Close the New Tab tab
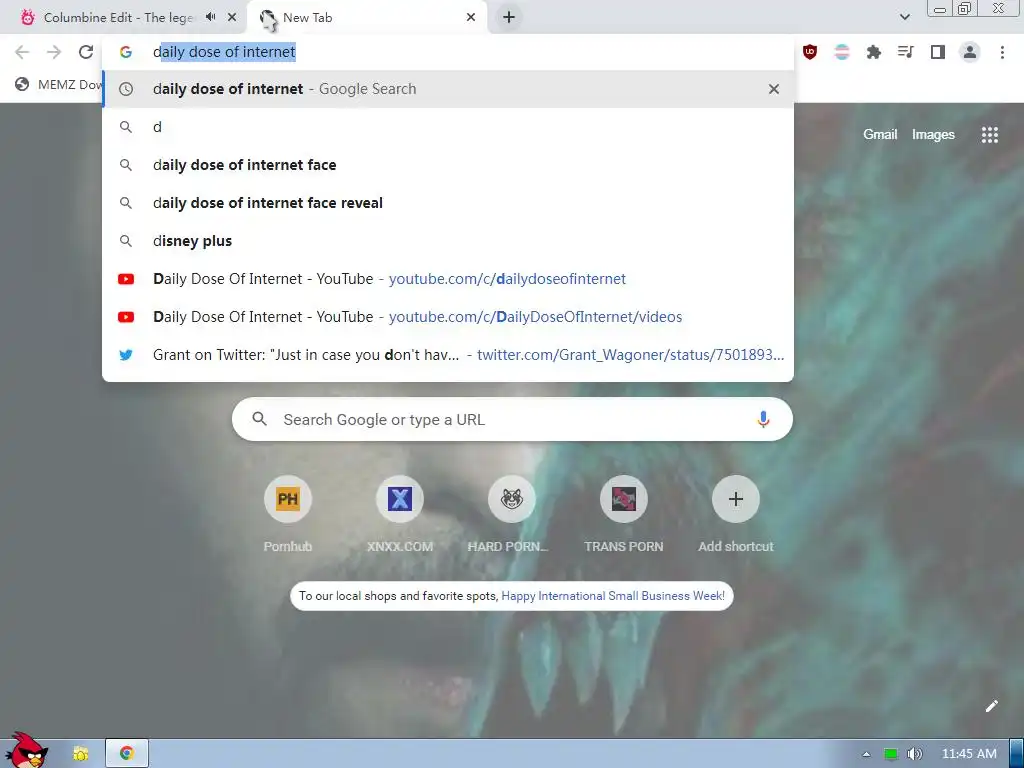Viewport: 1024px width, 768px height. [471, 18]
